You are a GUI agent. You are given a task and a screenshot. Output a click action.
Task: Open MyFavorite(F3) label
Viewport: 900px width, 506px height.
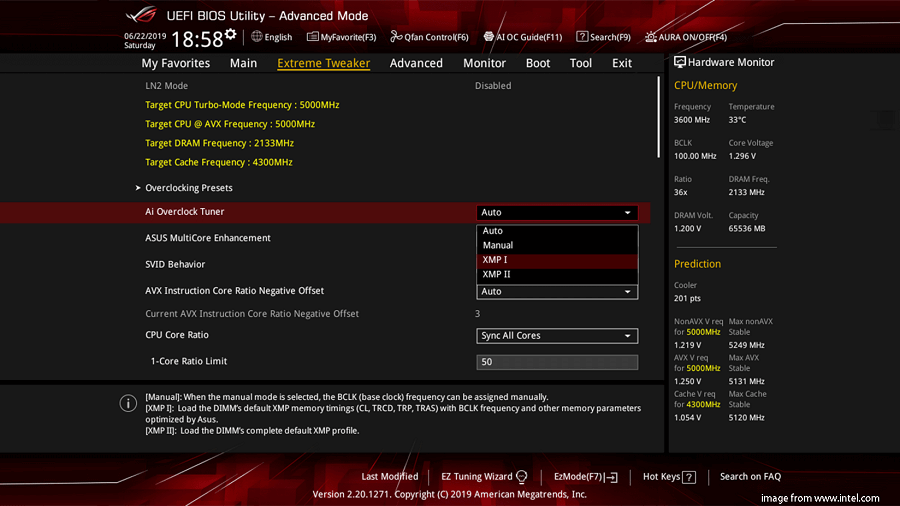tap(348, 37)
